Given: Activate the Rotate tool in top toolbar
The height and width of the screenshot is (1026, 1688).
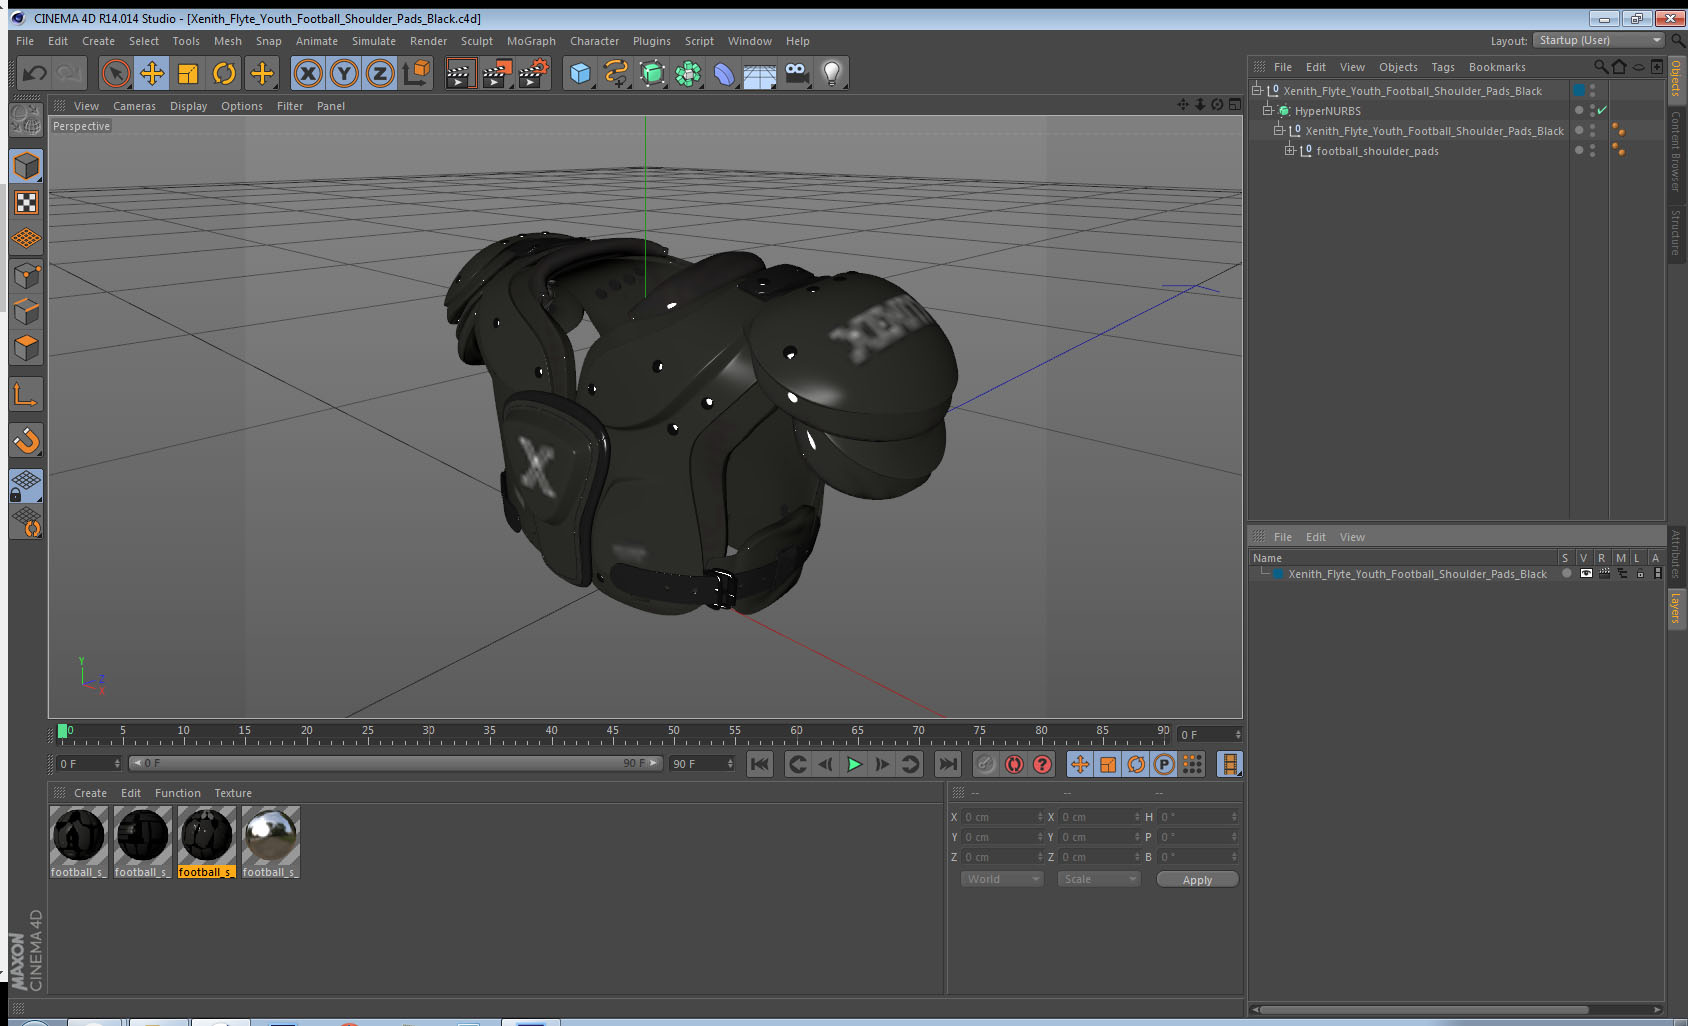Looking at the screenshot, I should pos(224,73).
